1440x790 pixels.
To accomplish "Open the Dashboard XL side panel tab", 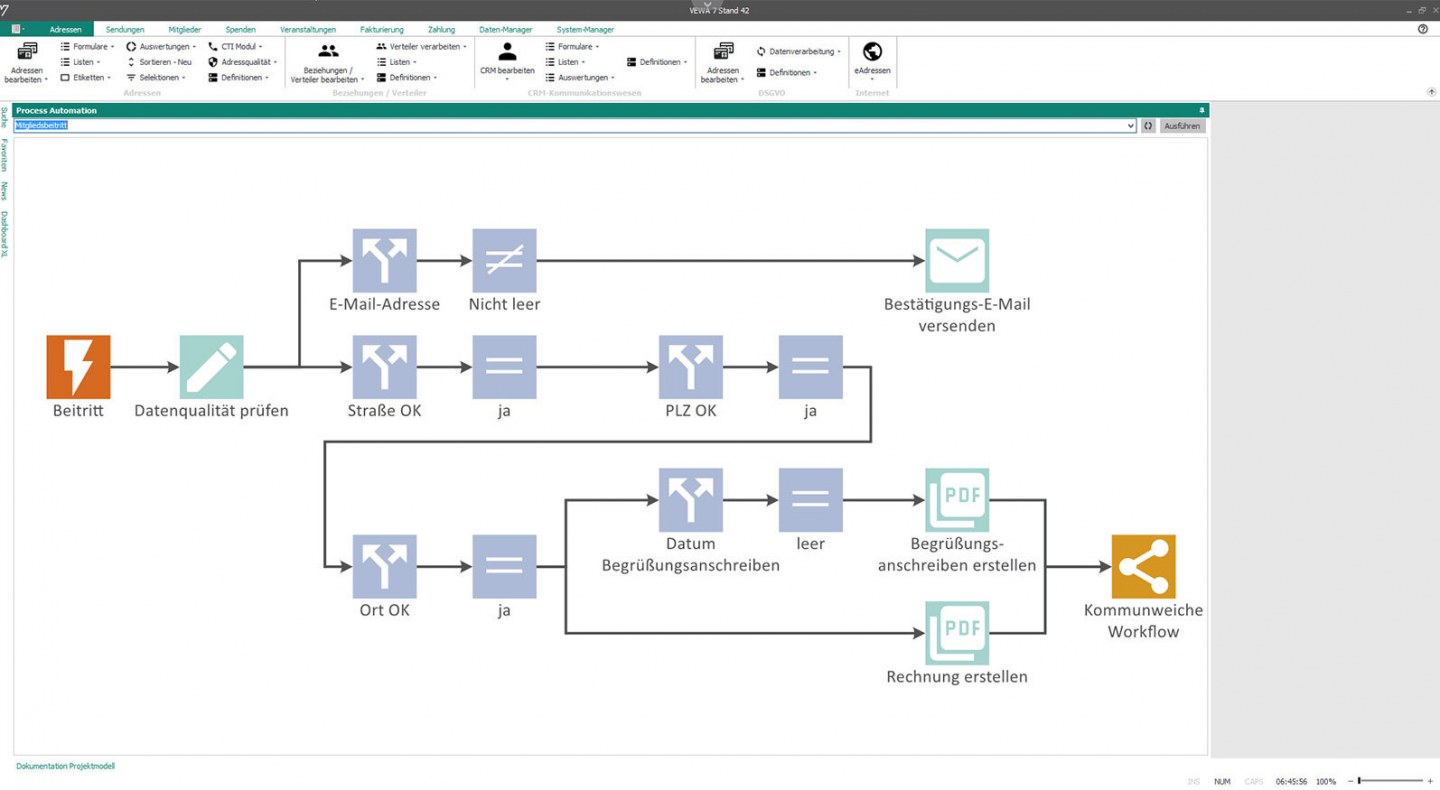I will pyautogui.click(x=4, y=234).
